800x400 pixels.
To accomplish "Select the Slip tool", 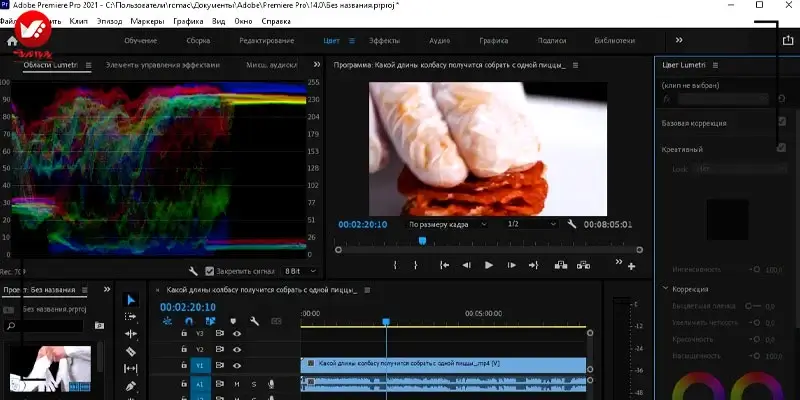I will 131,368.
